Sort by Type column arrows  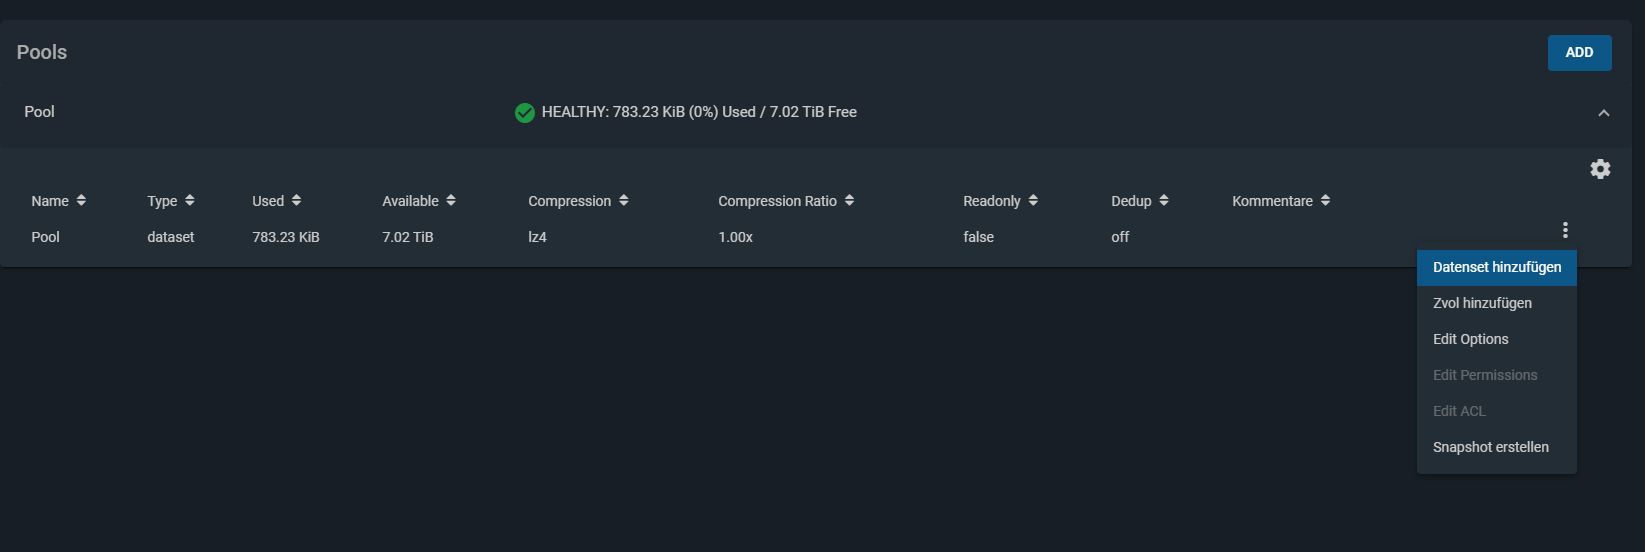189,200
